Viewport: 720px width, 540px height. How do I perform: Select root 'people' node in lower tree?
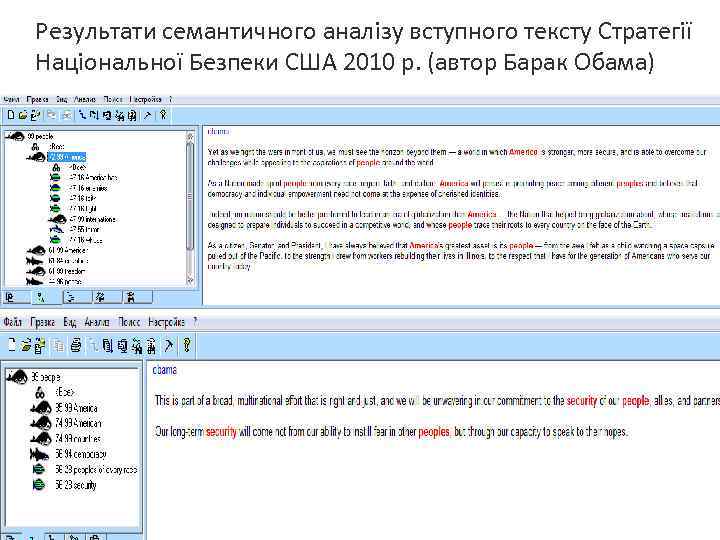pyautogui.click(x=45, y=377)
